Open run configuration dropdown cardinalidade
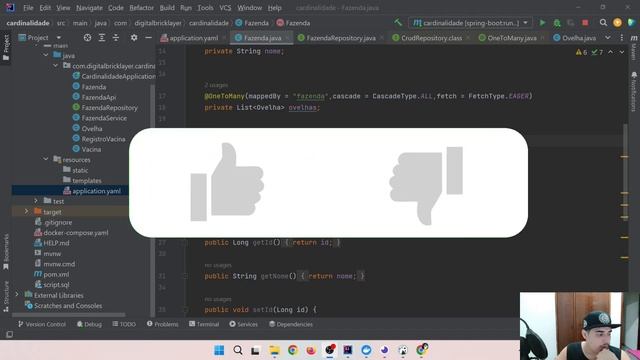 click(x=470, y=23)
